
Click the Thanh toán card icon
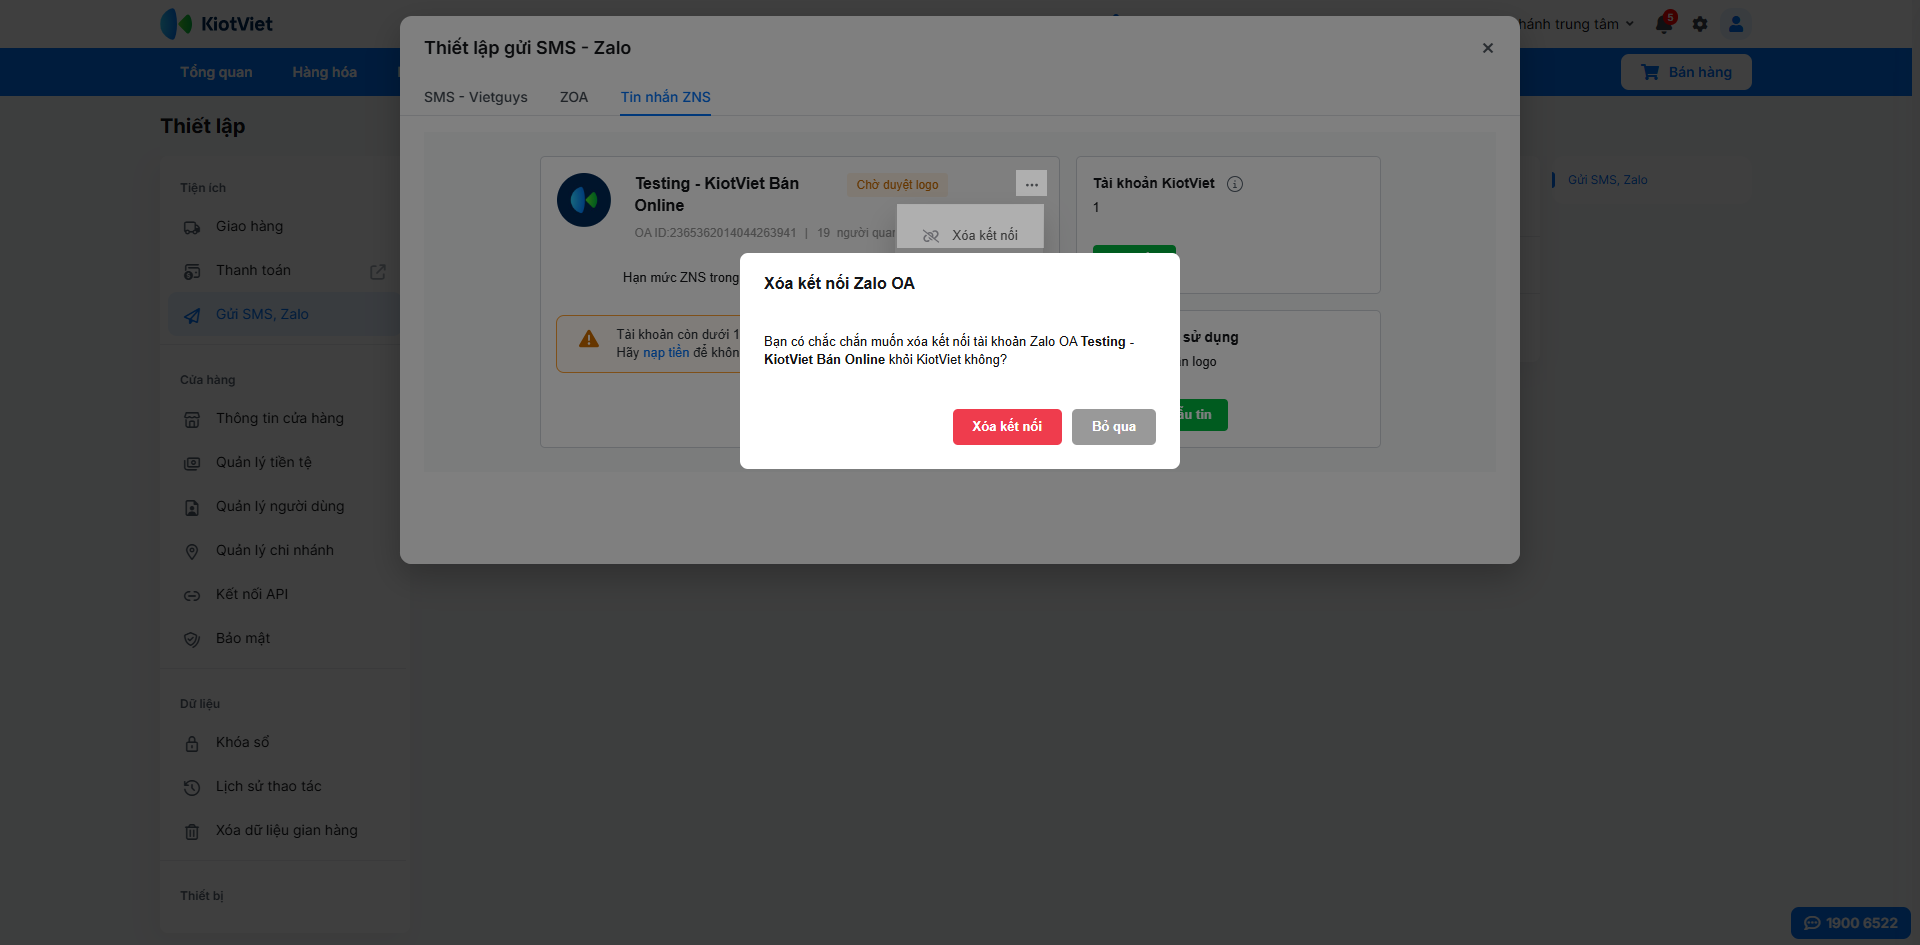tap(192, 272)
